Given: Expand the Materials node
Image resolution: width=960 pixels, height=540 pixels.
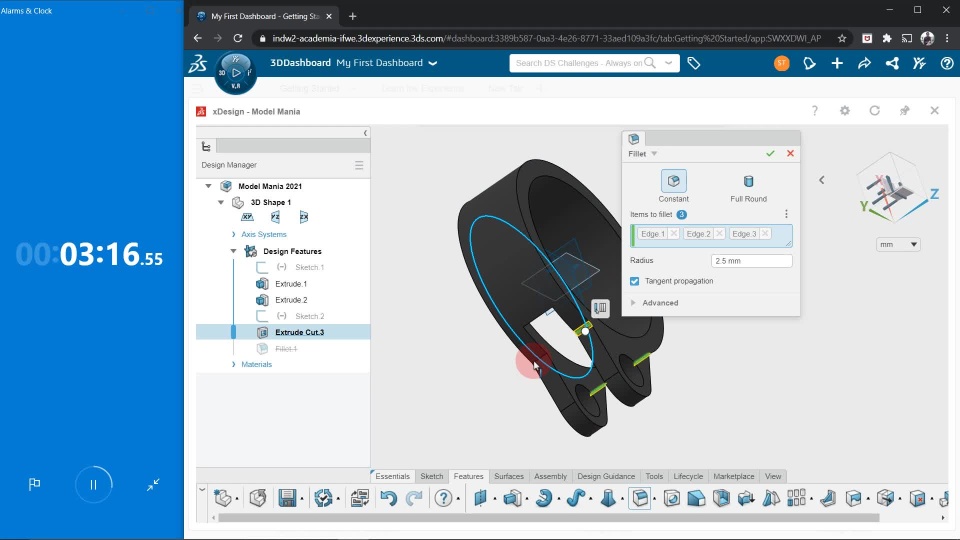Looking at the screenshot, I should click(x=233, y=364).
